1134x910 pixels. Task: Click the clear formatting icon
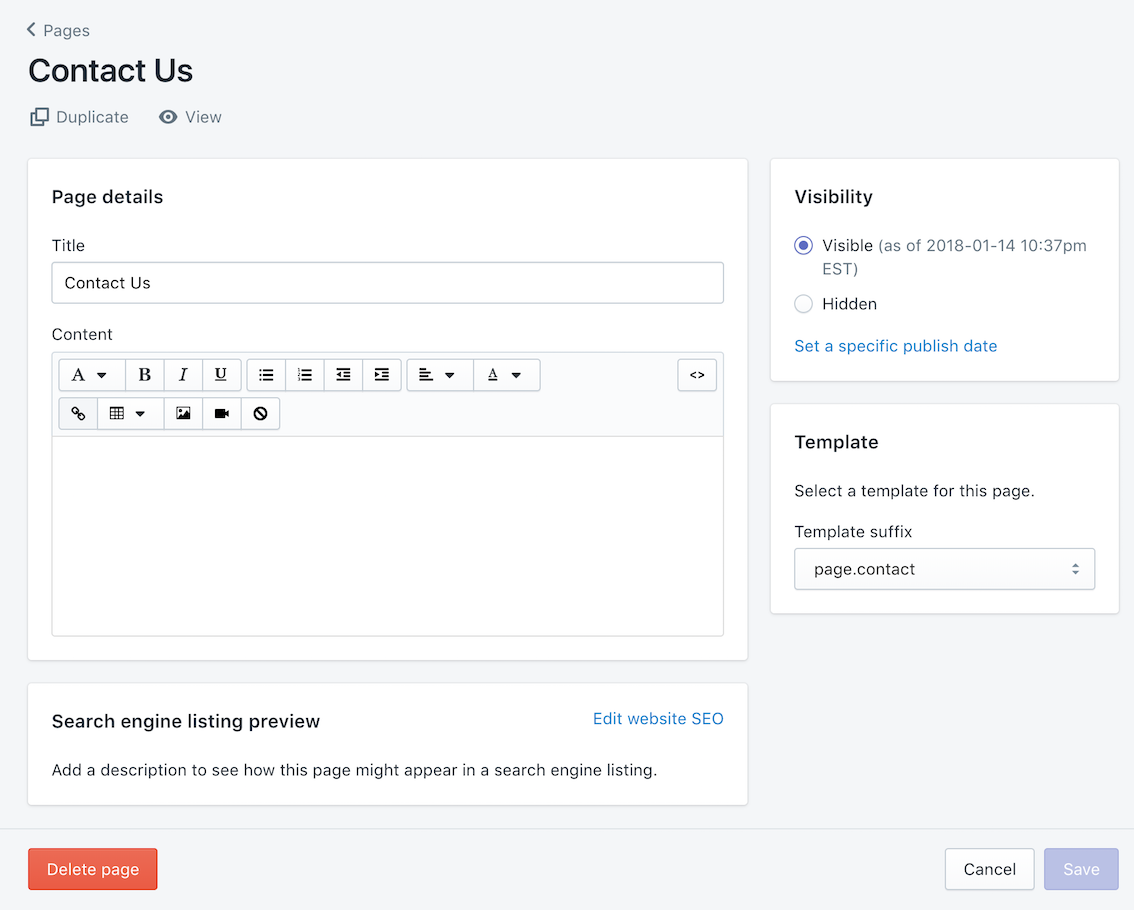(x=260, y=413)
